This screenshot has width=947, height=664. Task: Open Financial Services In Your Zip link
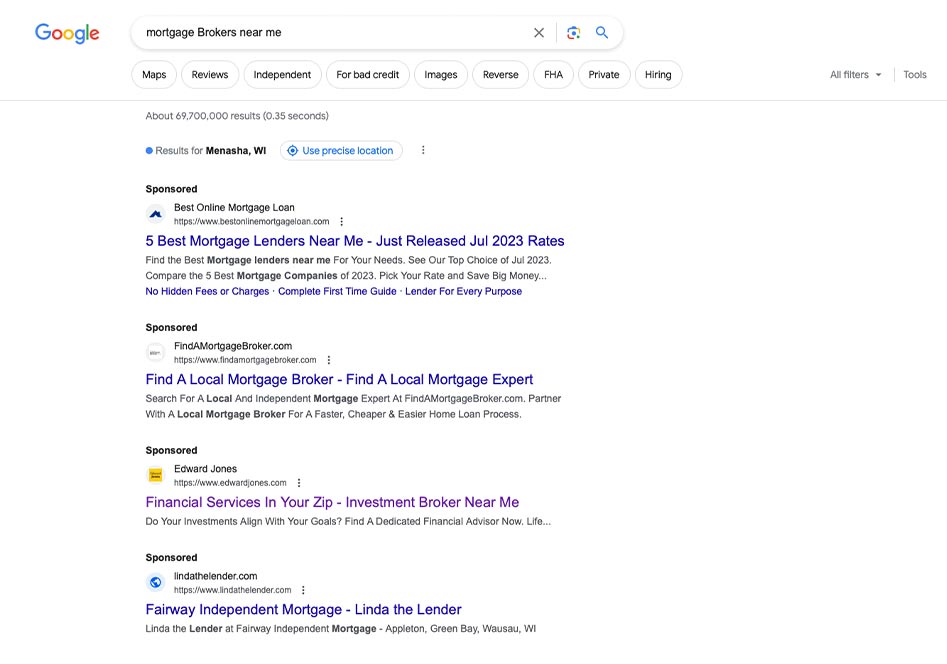(x=332, y=502)
